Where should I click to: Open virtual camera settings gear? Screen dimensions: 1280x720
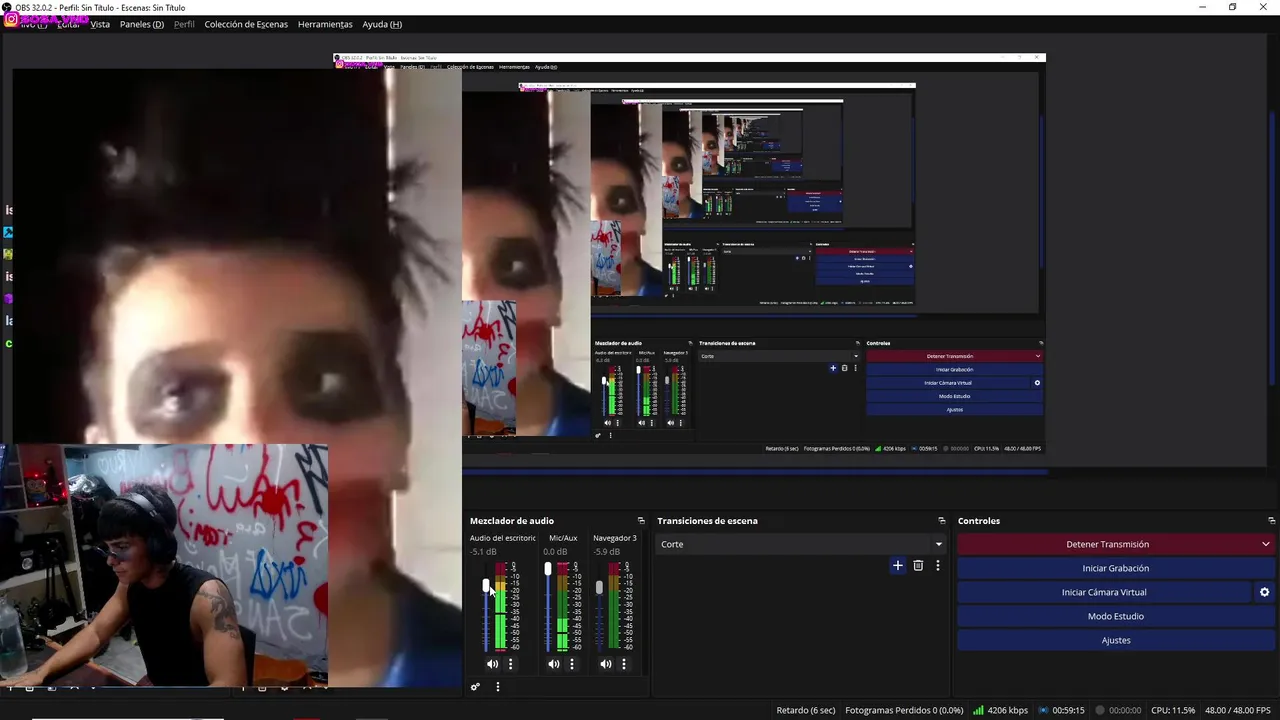1264,592
